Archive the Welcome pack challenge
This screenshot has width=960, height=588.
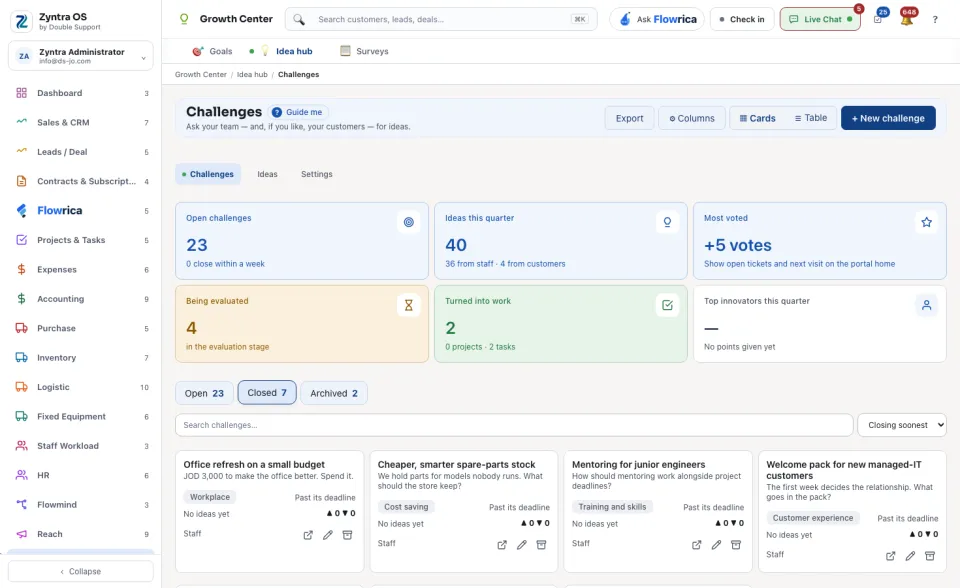coord(929,556)
